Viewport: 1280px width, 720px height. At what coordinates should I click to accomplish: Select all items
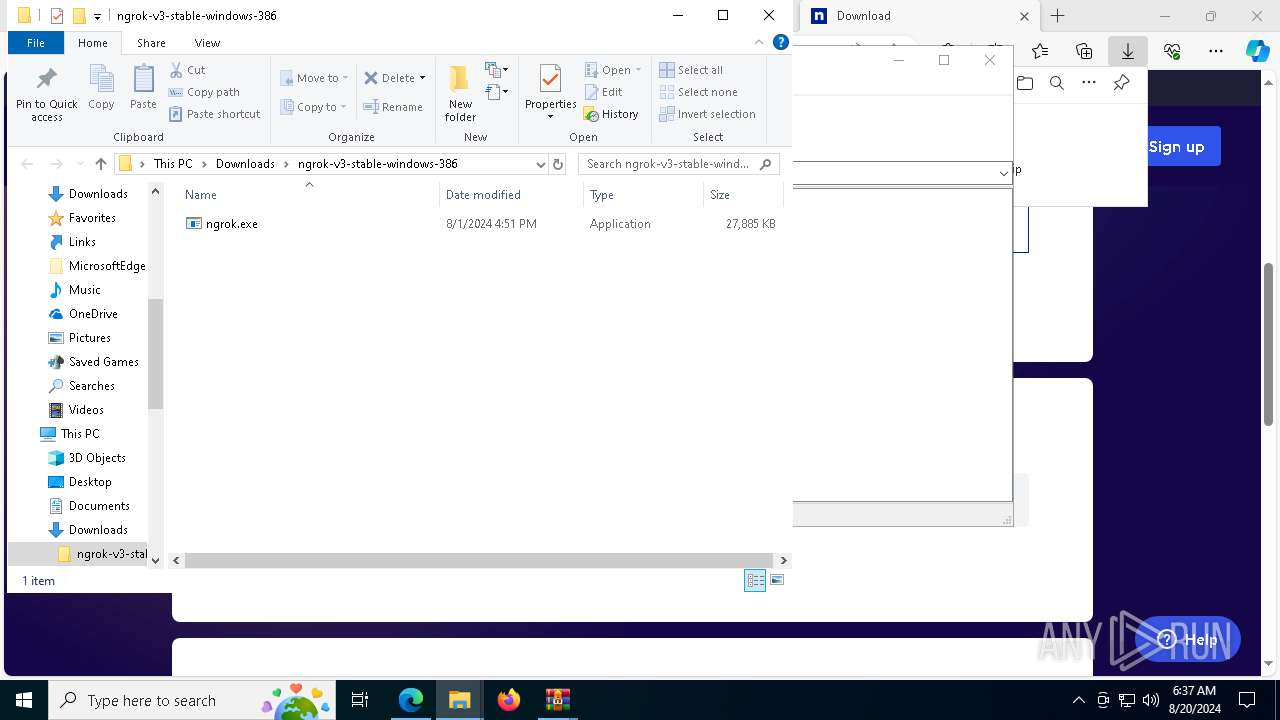[691, 70]
